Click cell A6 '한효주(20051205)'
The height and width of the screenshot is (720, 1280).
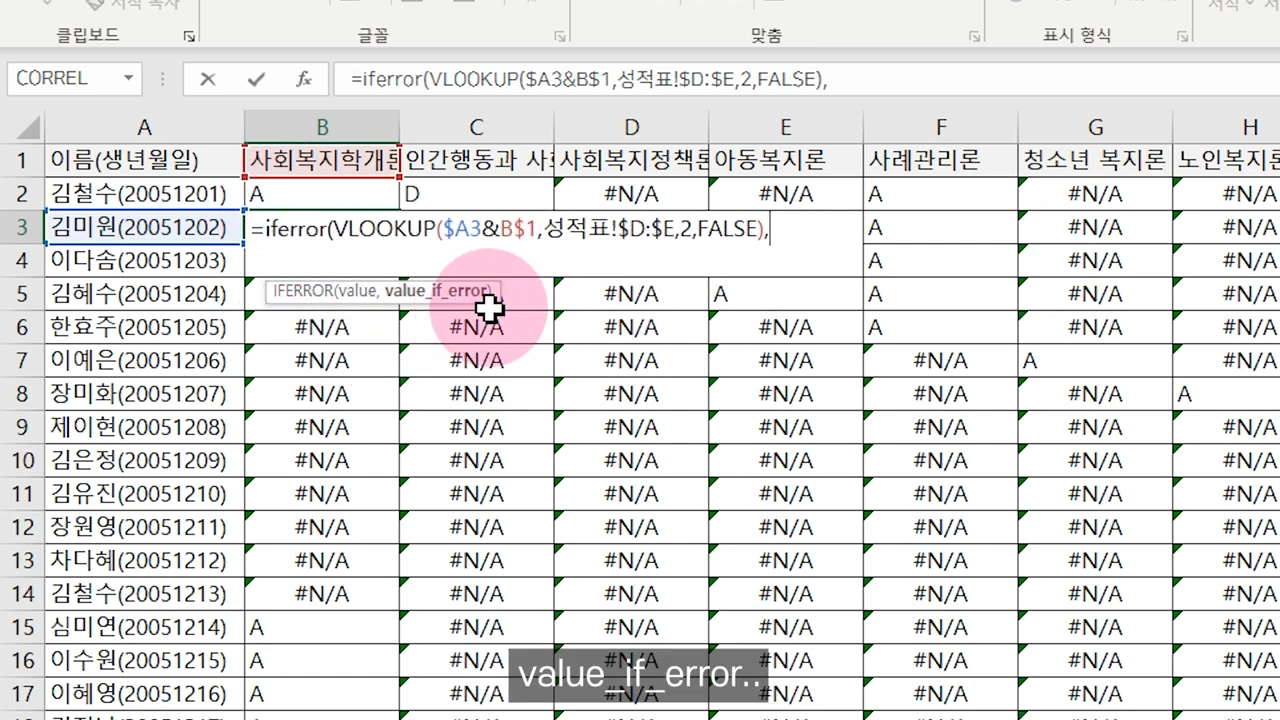(145, 327)
